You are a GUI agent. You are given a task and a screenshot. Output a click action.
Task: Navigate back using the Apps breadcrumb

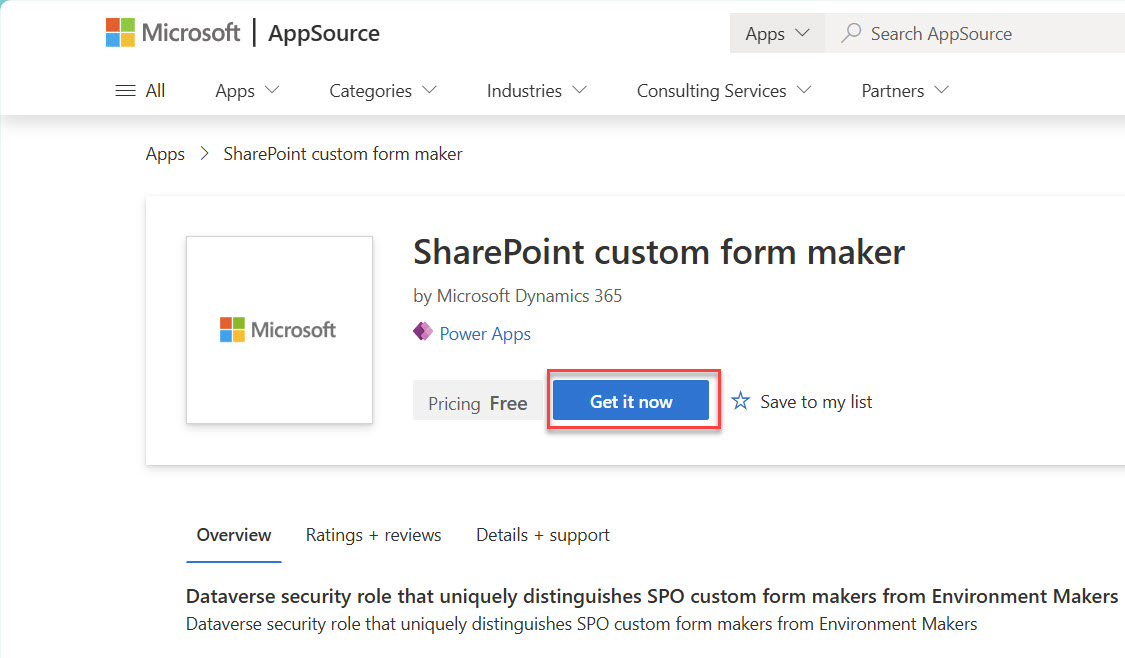pyautogui.click(x=165, y=153)
